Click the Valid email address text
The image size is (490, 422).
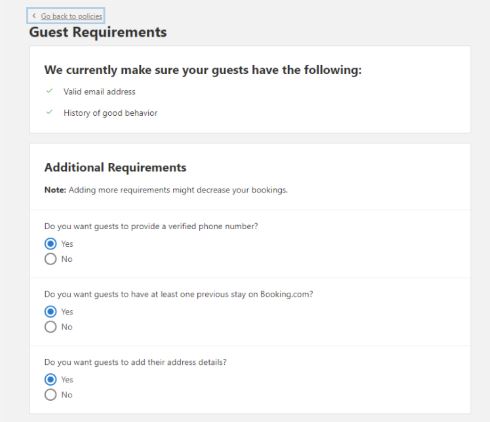[x=99, y=92]
